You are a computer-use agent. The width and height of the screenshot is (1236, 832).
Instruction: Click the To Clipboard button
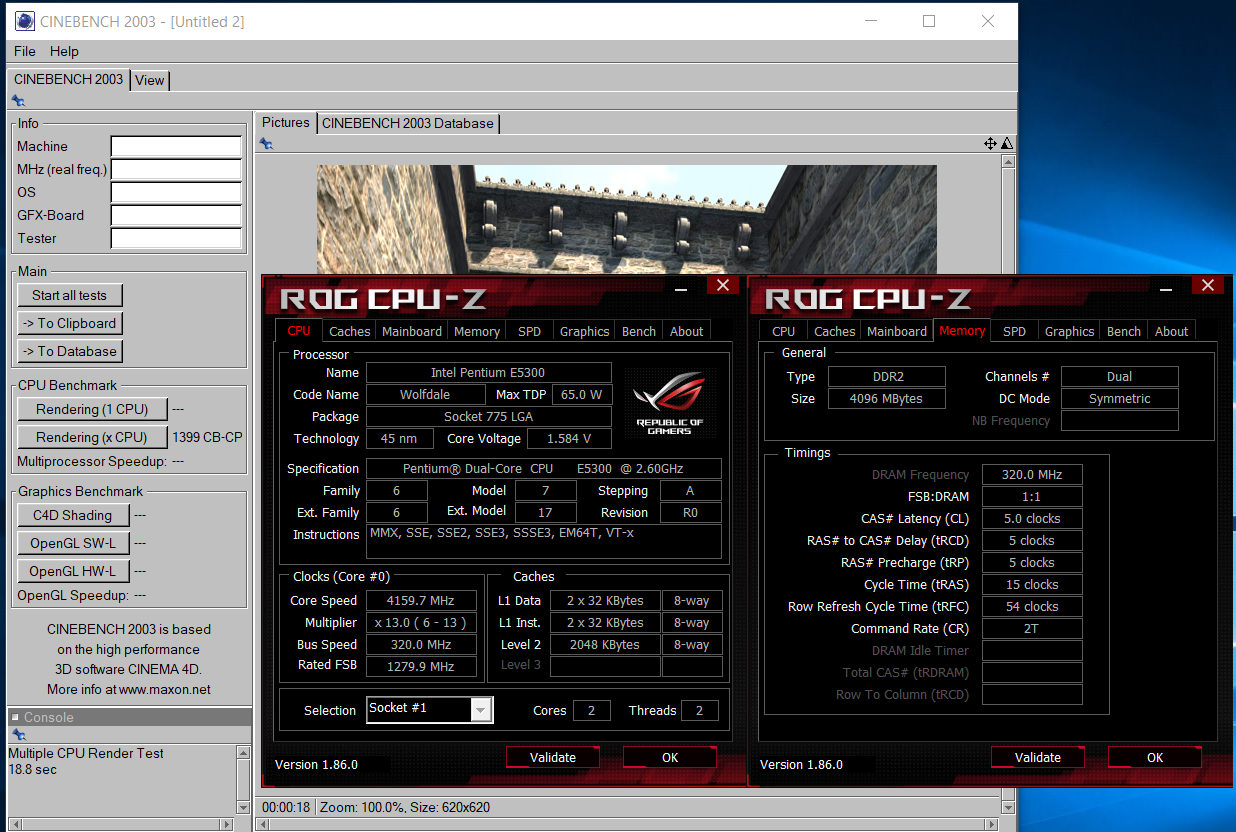coord(69,323)
